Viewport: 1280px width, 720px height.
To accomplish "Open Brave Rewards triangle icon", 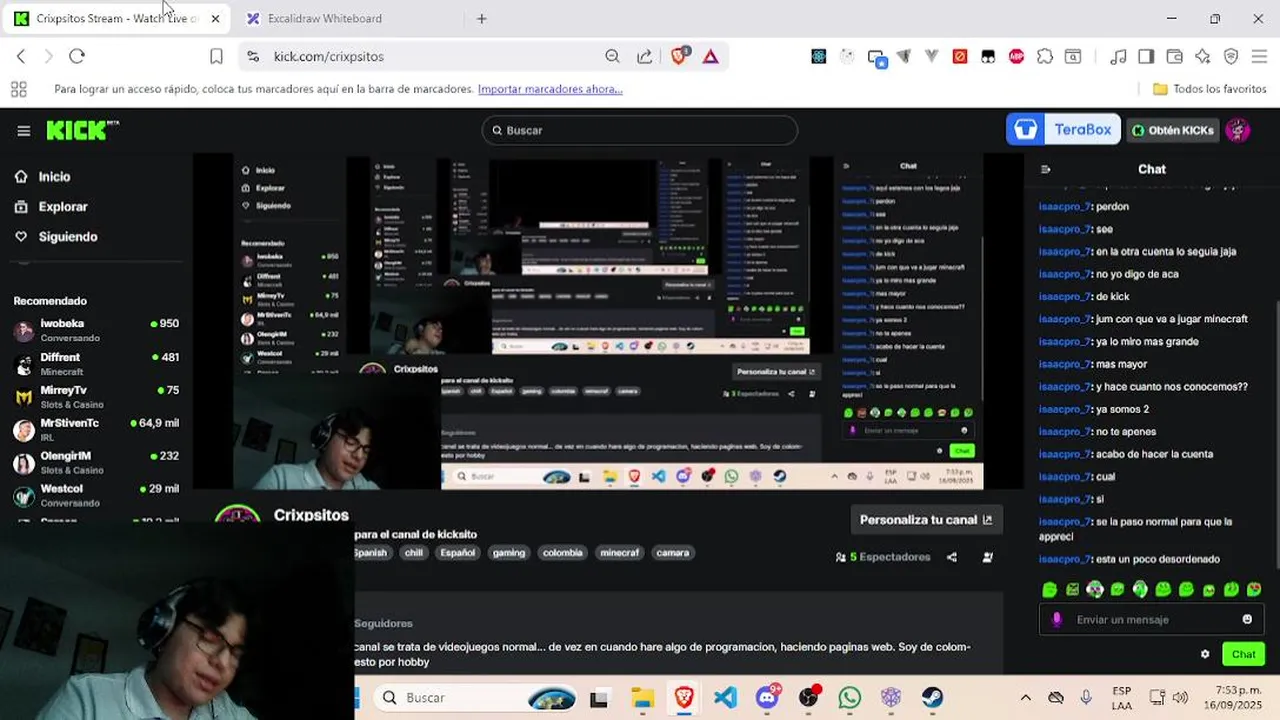I will pyautogui.click(x=710, y=56).
